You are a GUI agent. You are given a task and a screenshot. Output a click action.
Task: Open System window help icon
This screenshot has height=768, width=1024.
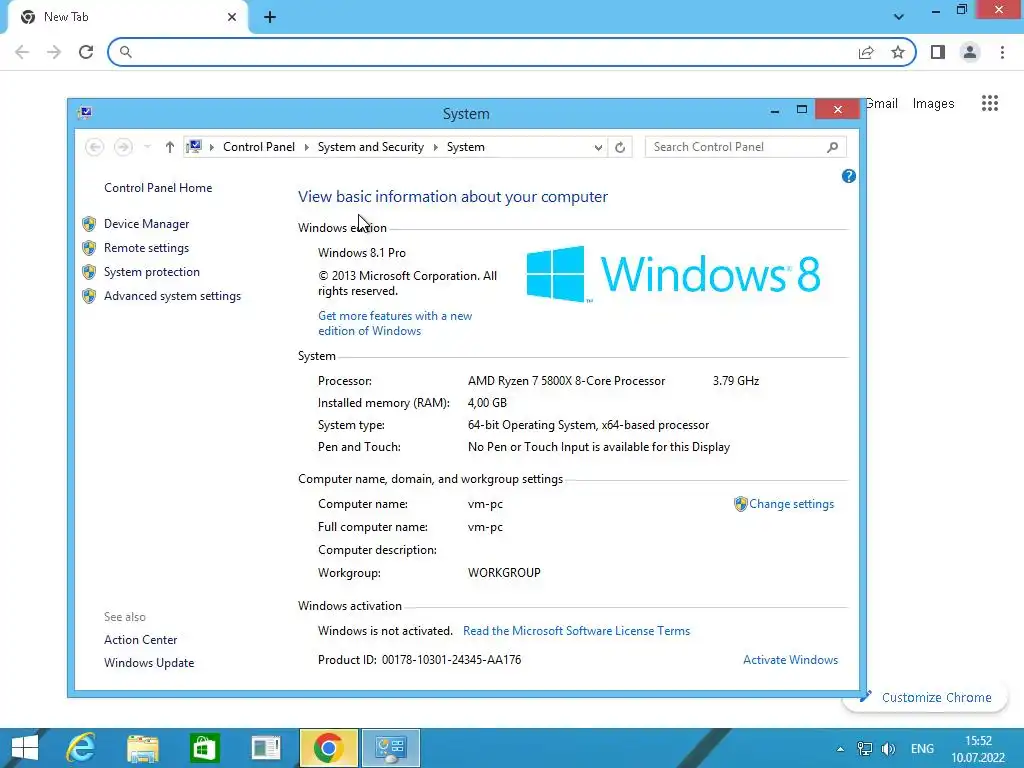point(848,176)
